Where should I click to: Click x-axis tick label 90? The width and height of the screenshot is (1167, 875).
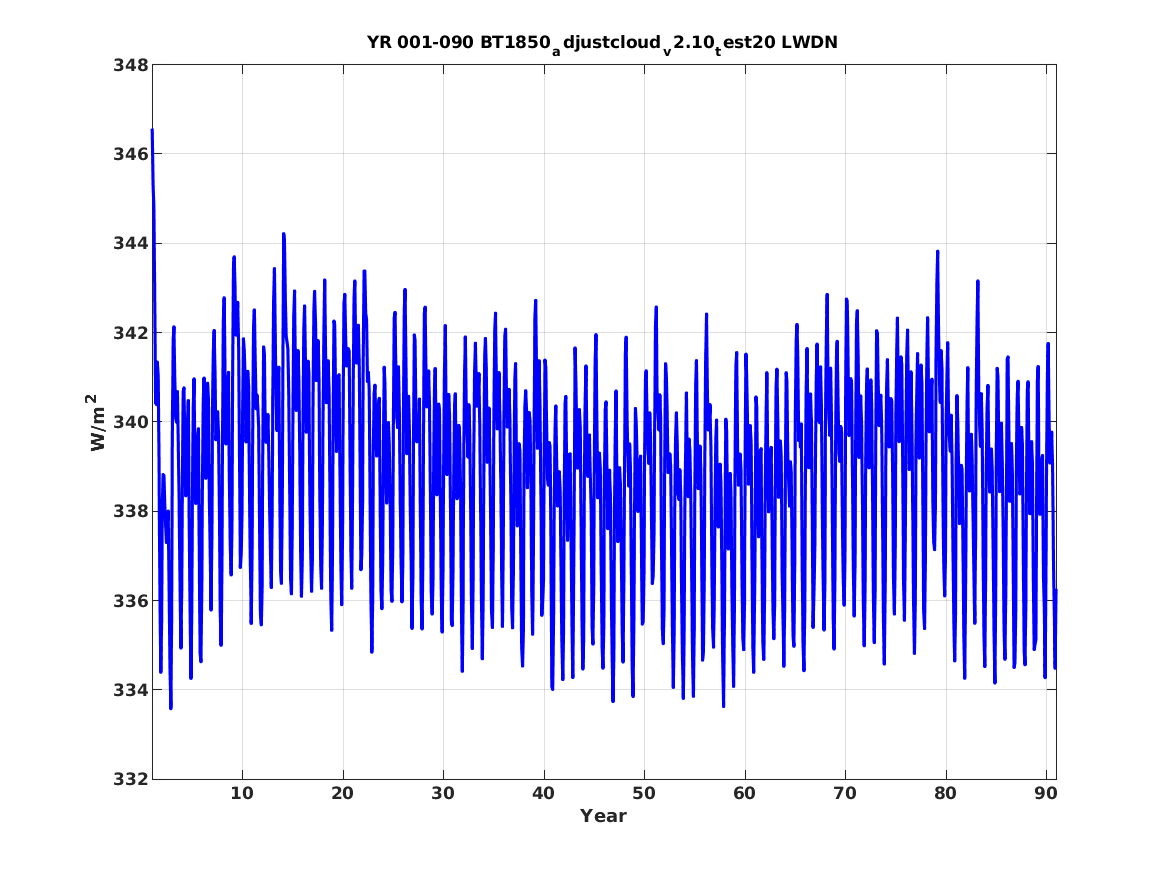(x=1046, y=794)
